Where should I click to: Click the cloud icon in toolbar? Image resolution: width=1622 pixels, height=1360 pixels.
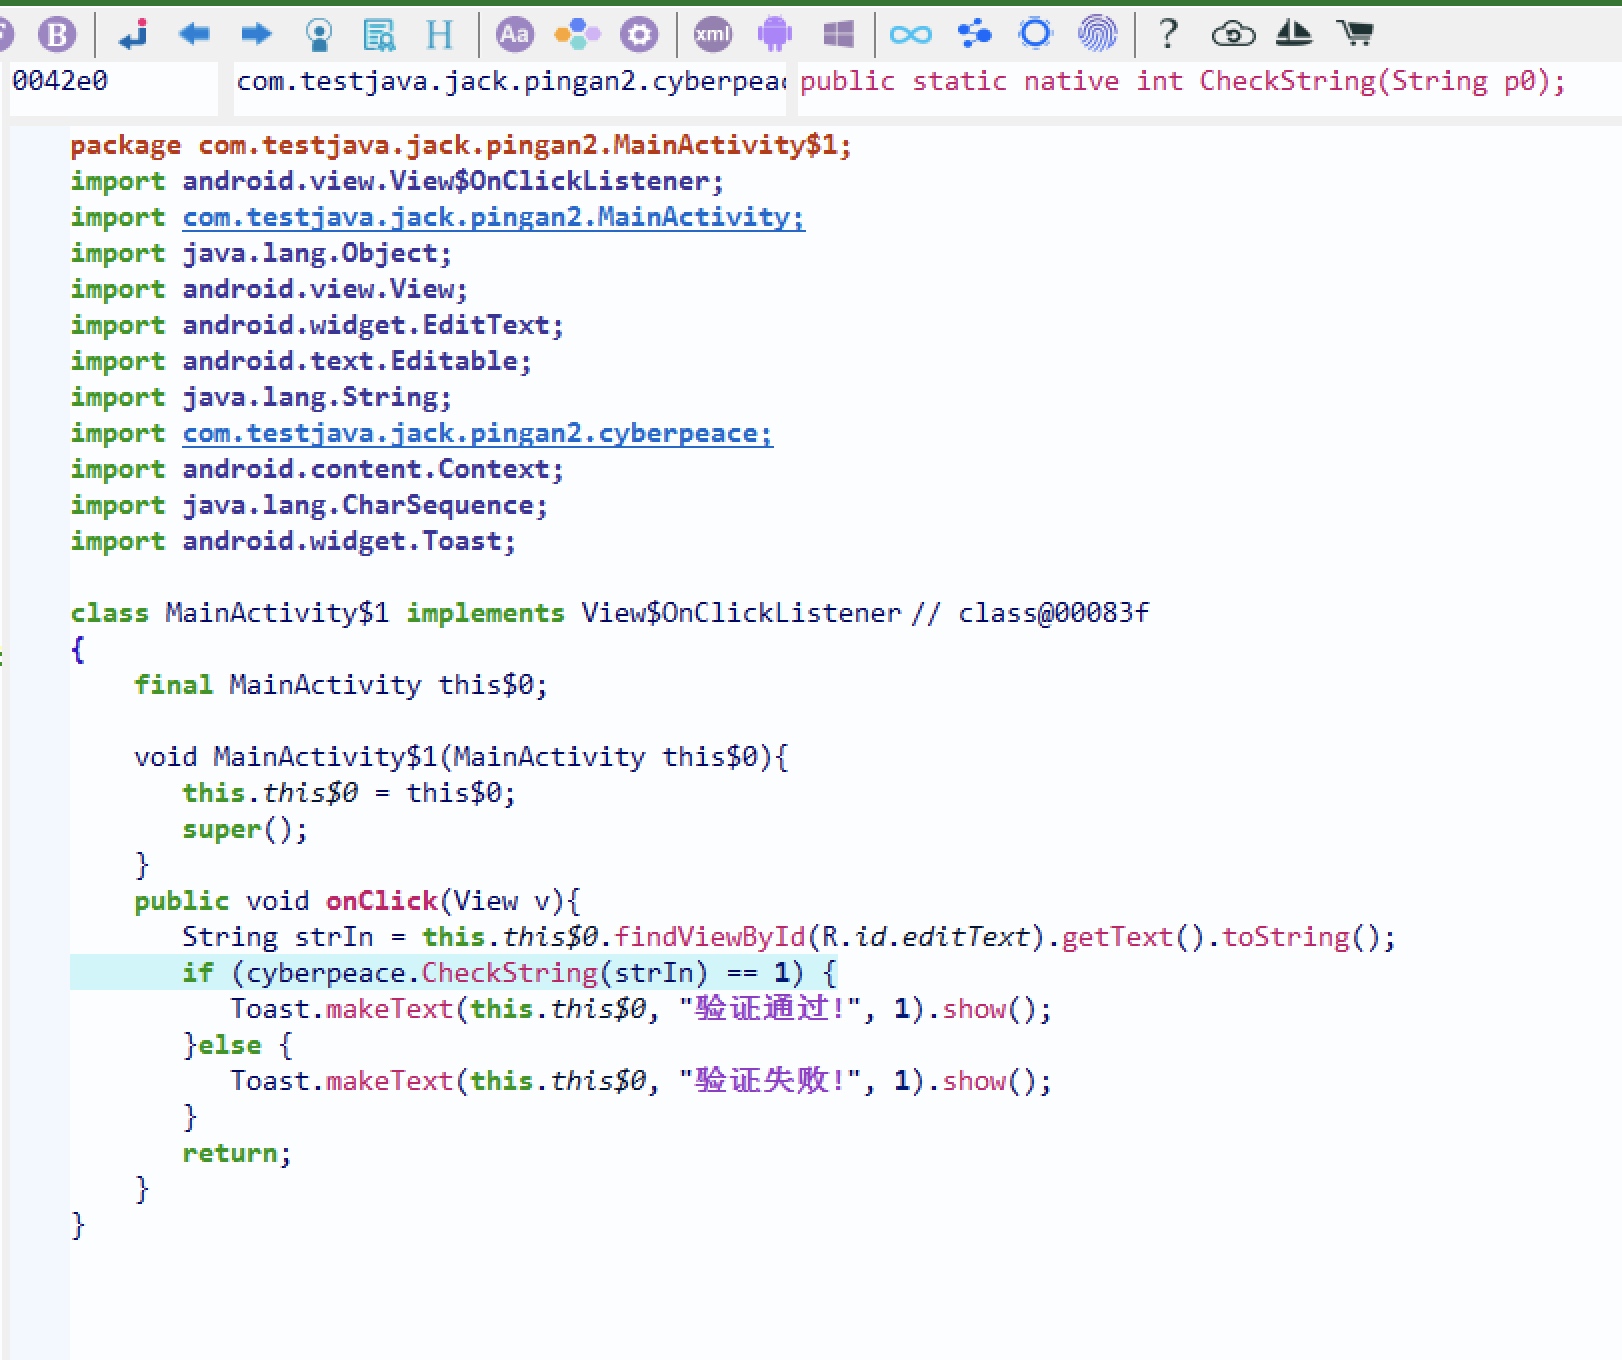1232,35
